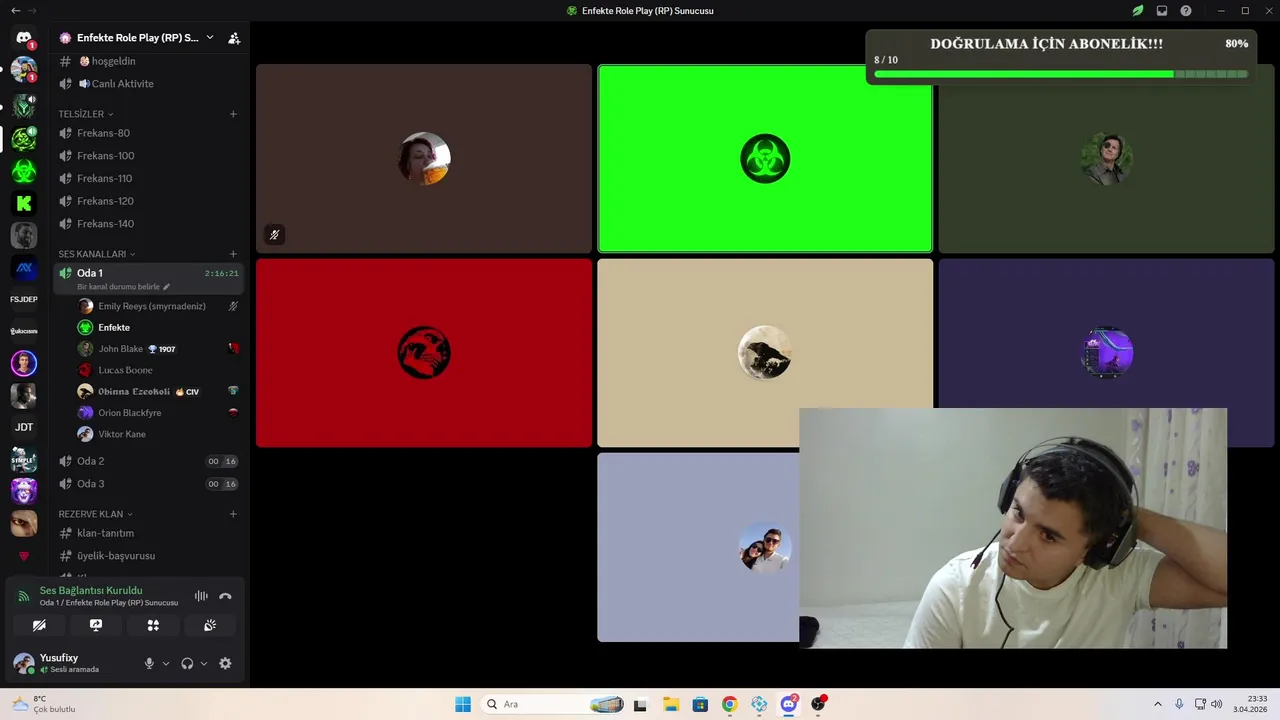1280x720 pixels.
Task: Mute microphone in user panel
Action: point(149,663)
